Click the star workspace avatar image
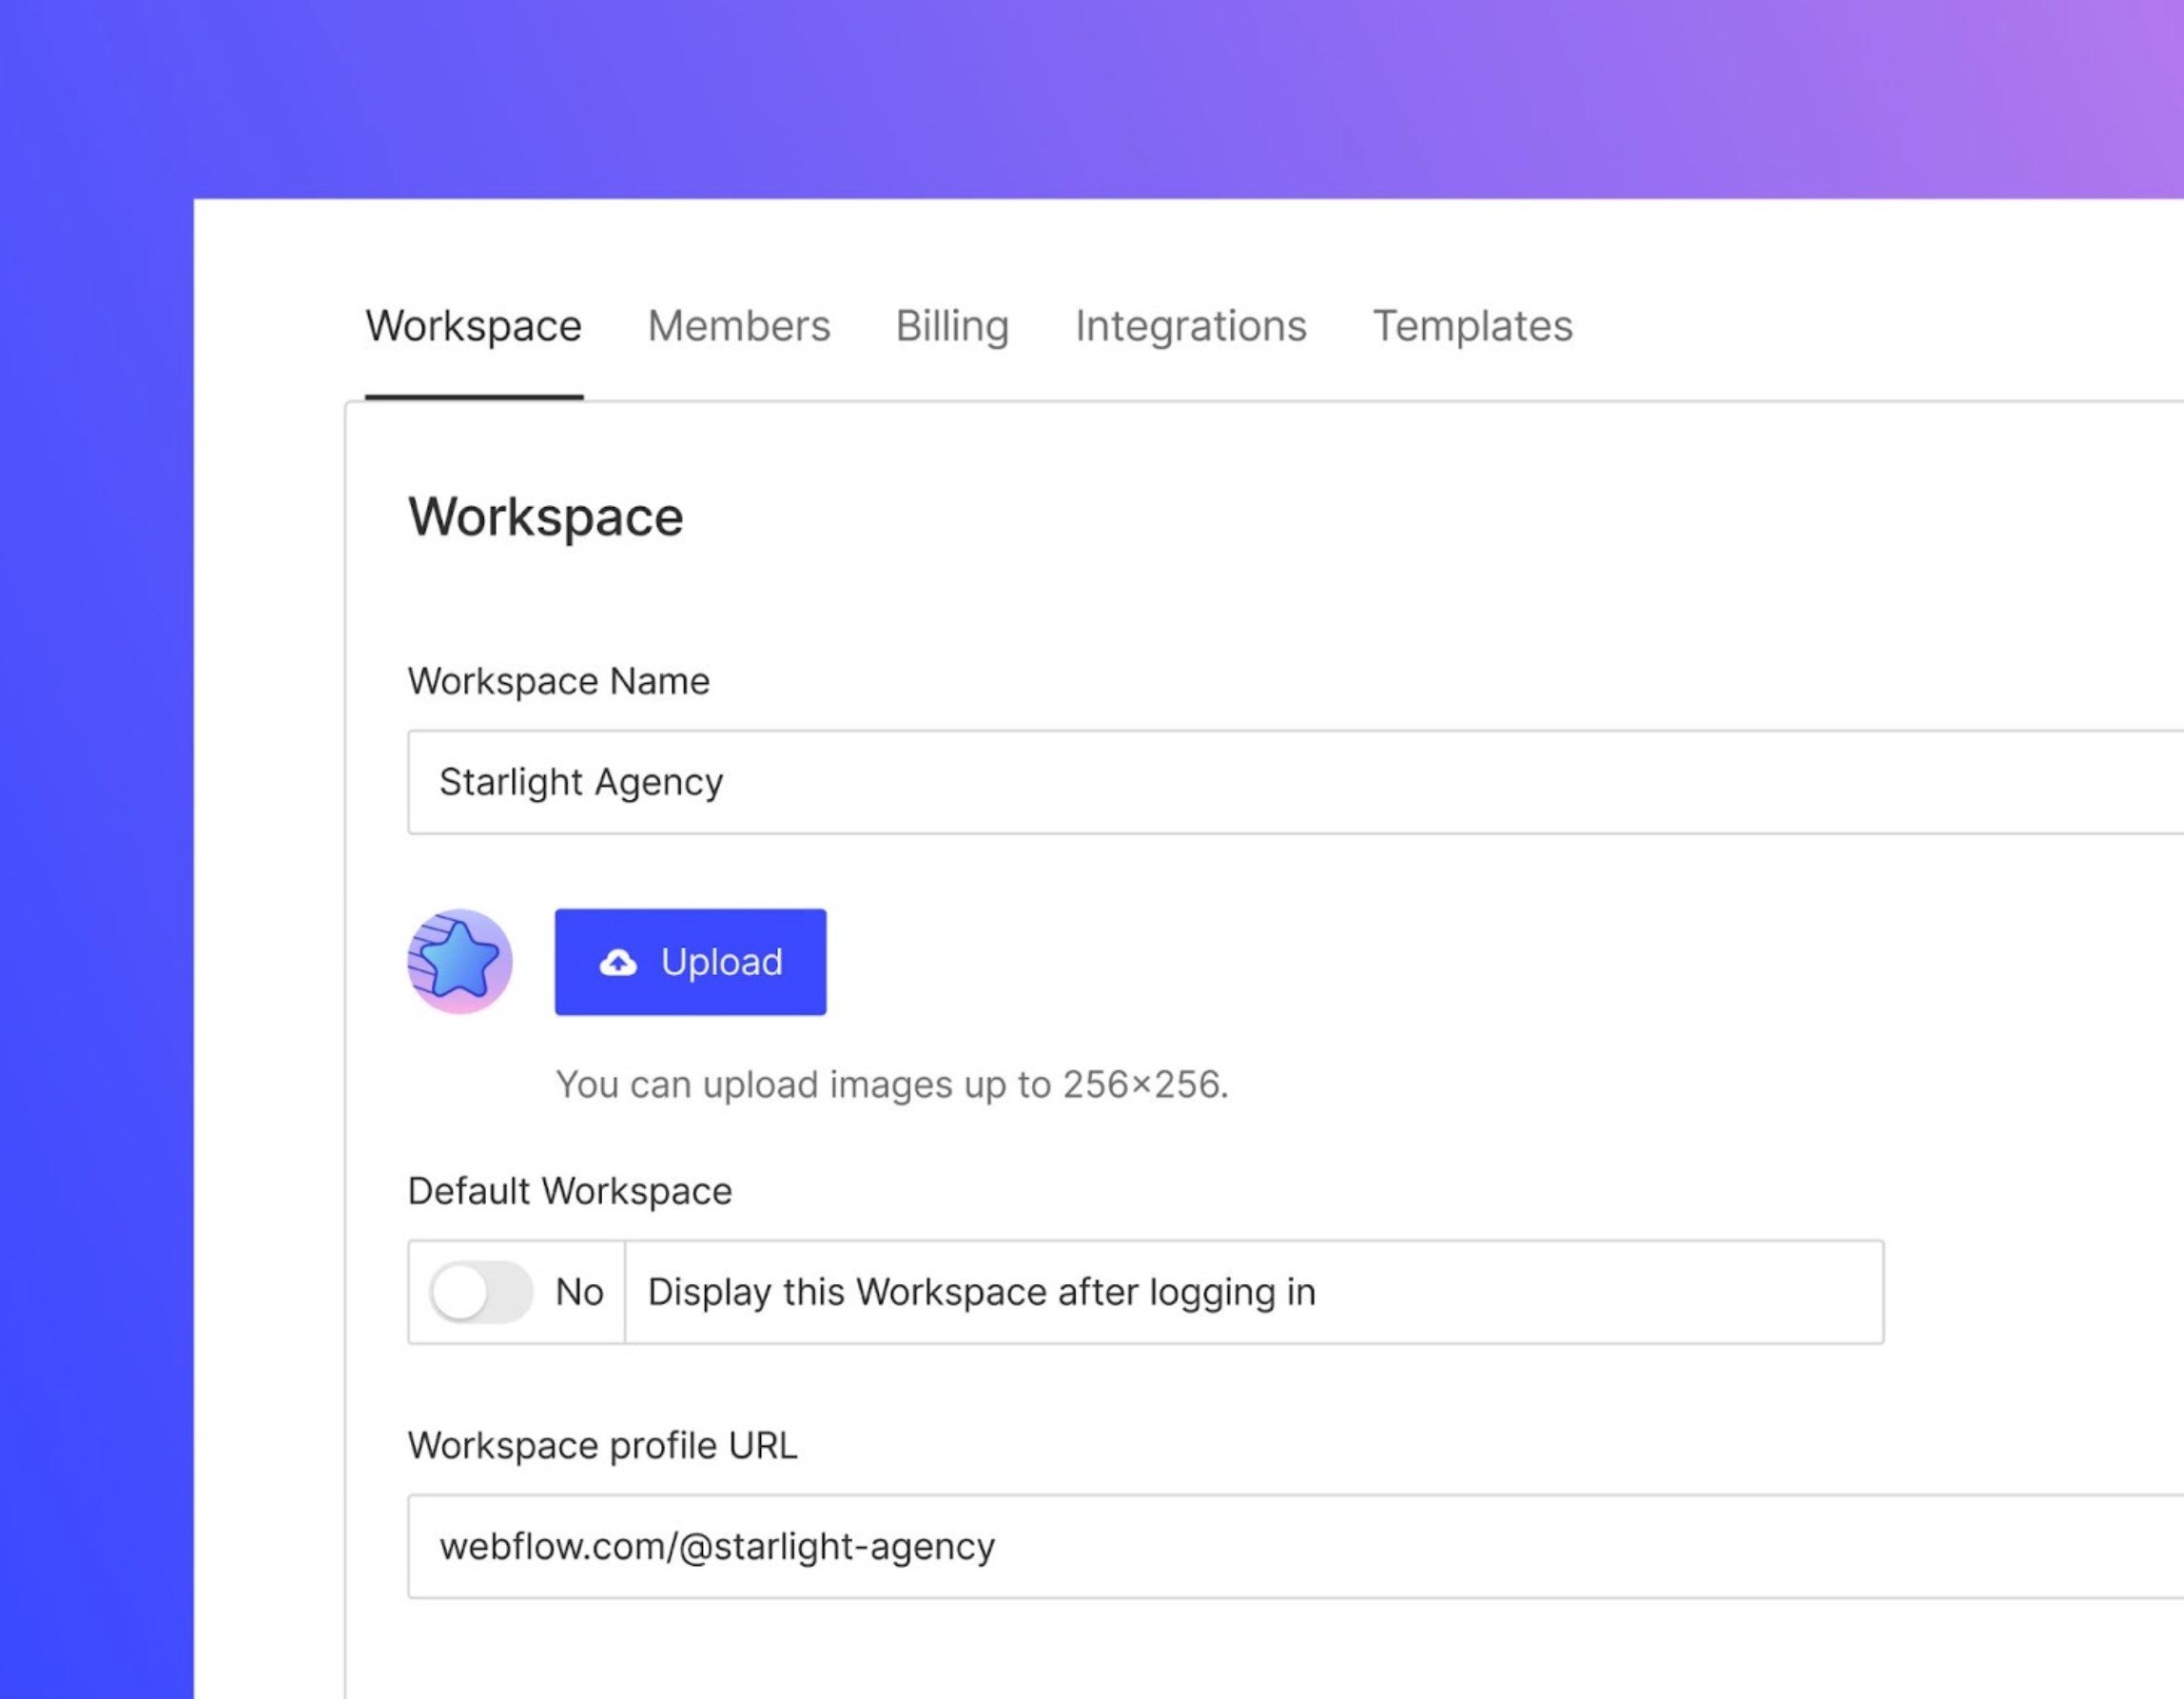Image resolution: width=2184 pixels, height=1699 pixels. pos(460,961)
